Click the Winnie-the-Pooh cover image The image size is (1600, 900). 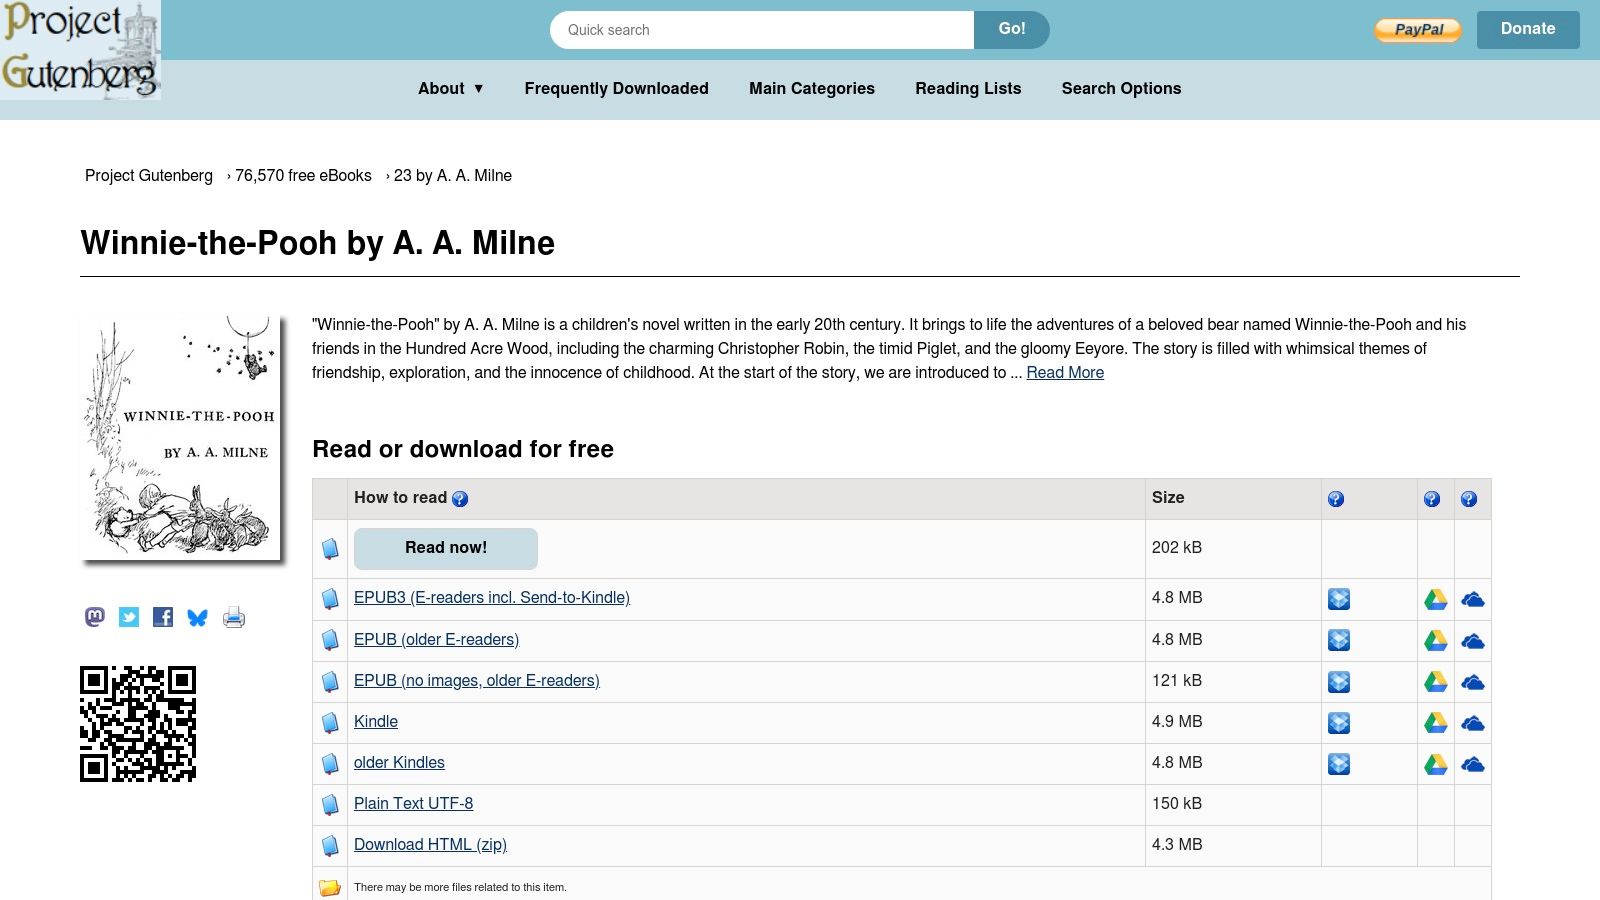[x=182, y=438]
